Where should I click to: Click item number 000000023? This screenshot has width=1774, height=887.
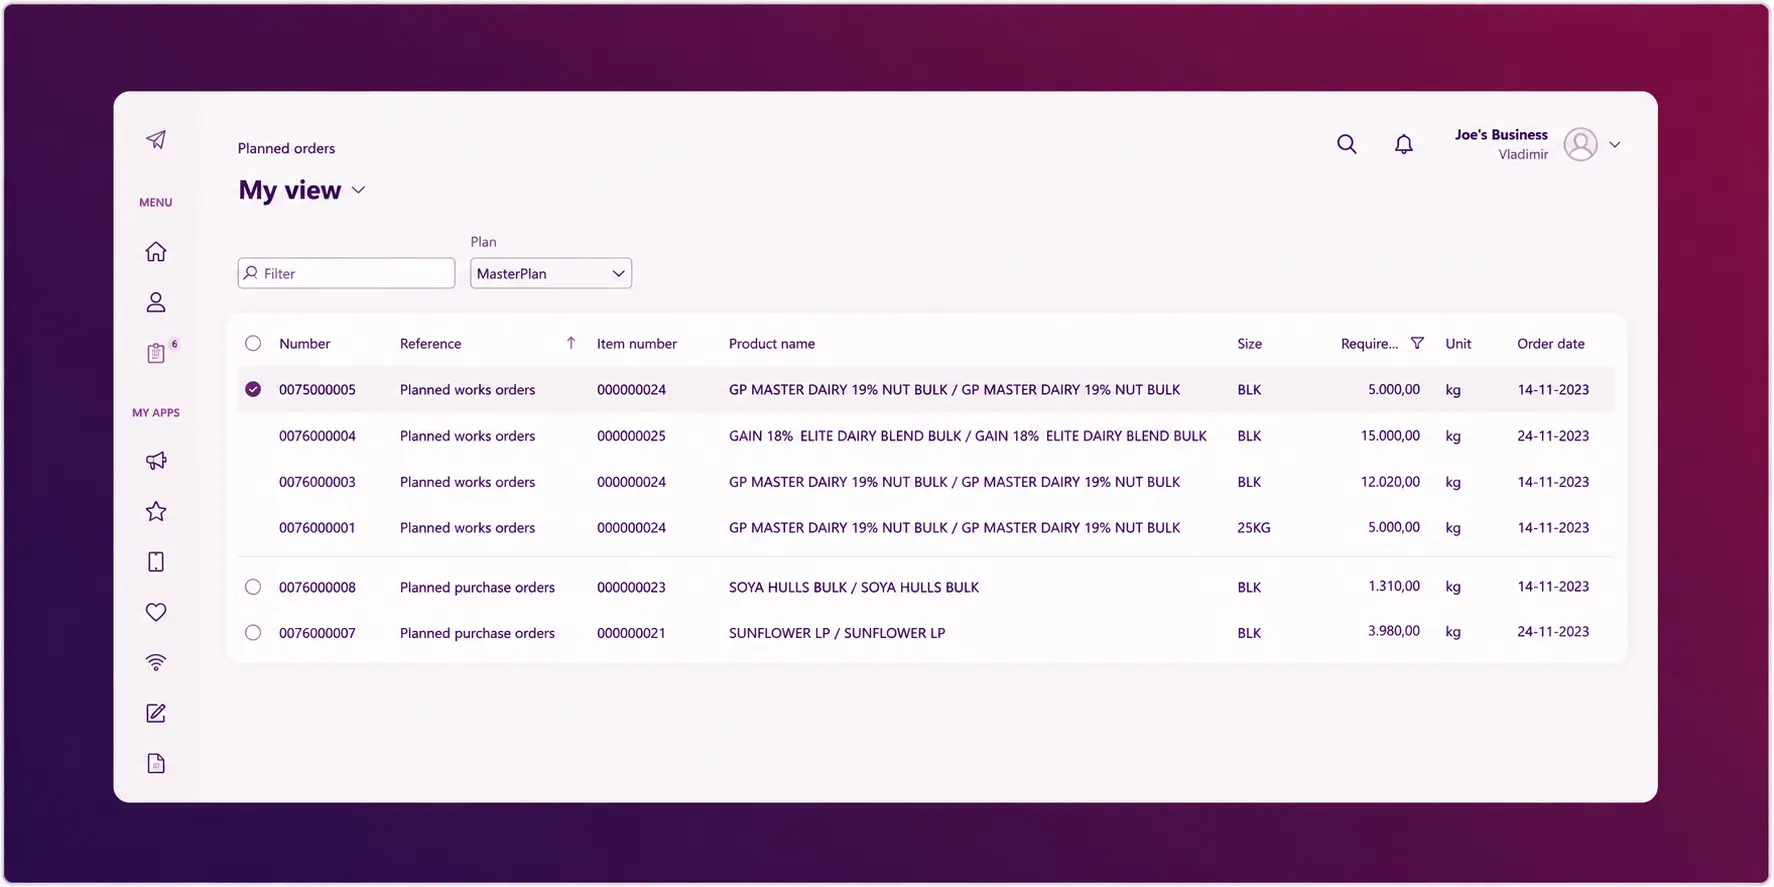631,587
